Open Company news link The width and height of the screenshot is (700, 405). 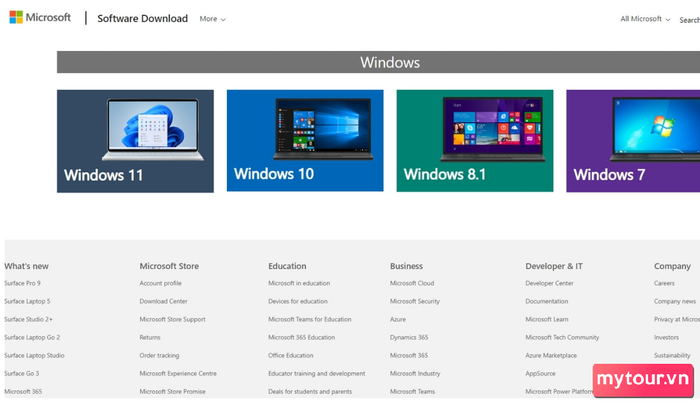point(675,301)
